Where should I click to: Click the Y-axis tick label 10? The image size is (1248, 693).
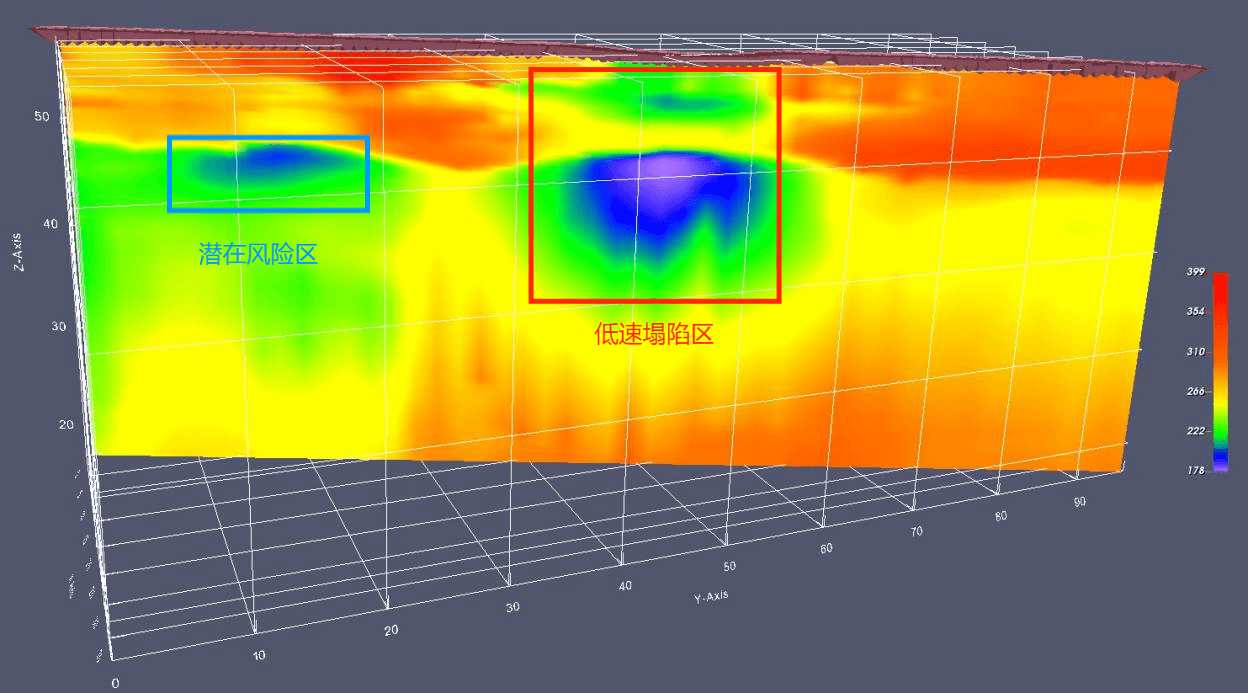coord(258,655)
